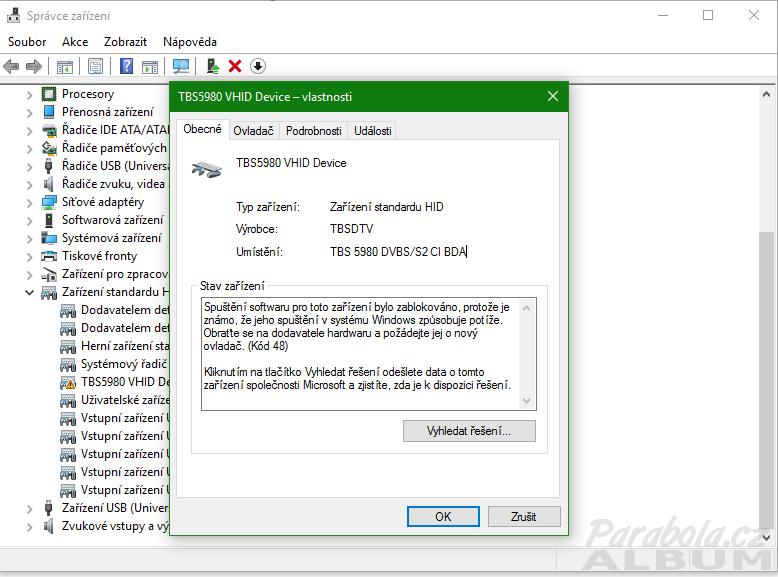778x577 pixels.
Task: Click OK in the properties dialog
Action: point(443,516)
